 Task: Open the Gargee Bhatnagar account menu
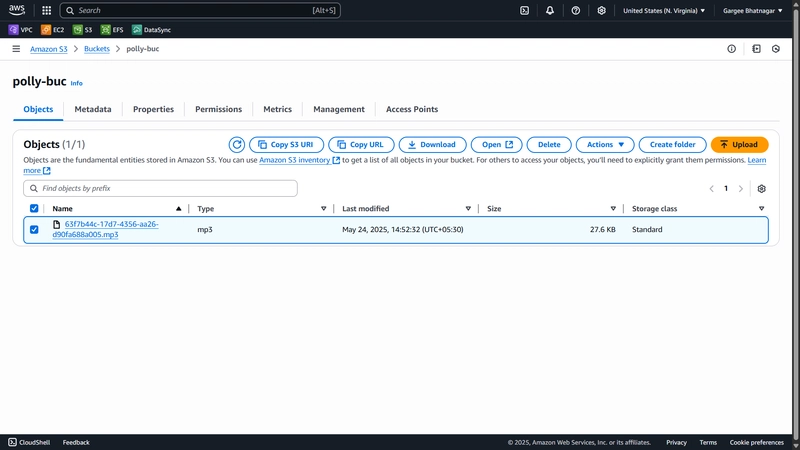[752, 10]
